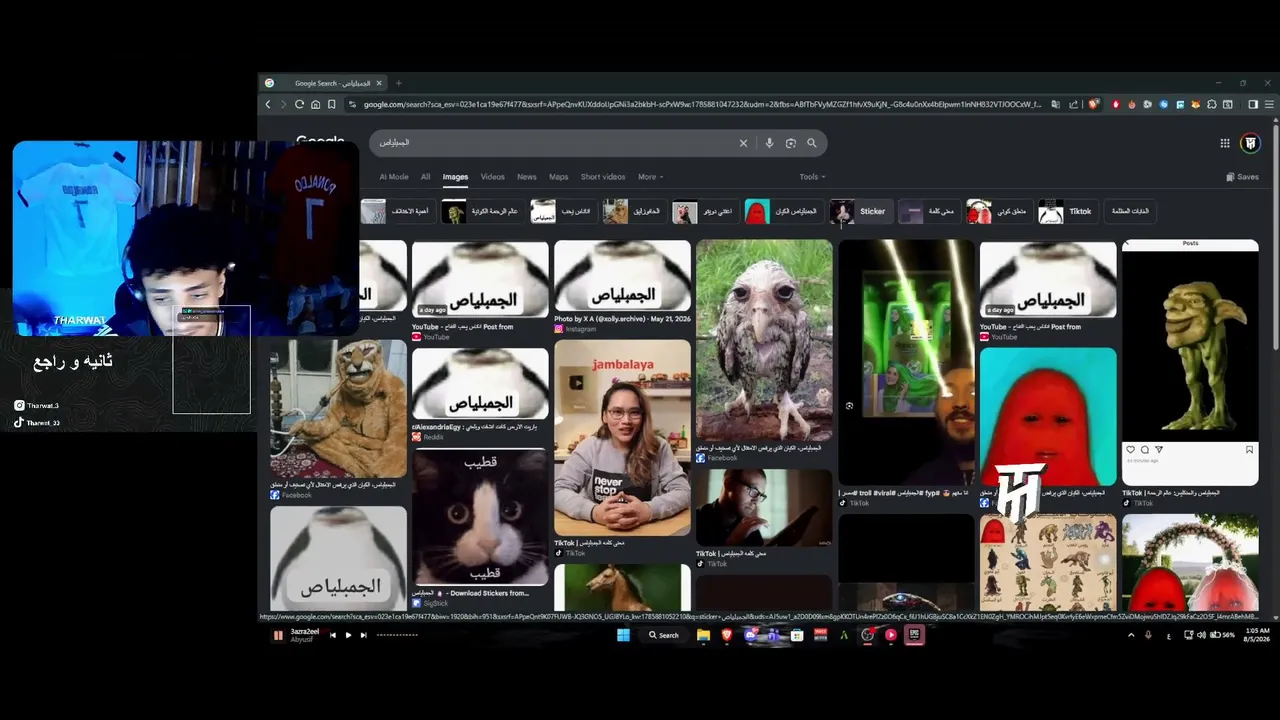Show hidden system tray icons
Image resolution: width=1280 pixels, height=720 pixels.
pos(1131,635)
